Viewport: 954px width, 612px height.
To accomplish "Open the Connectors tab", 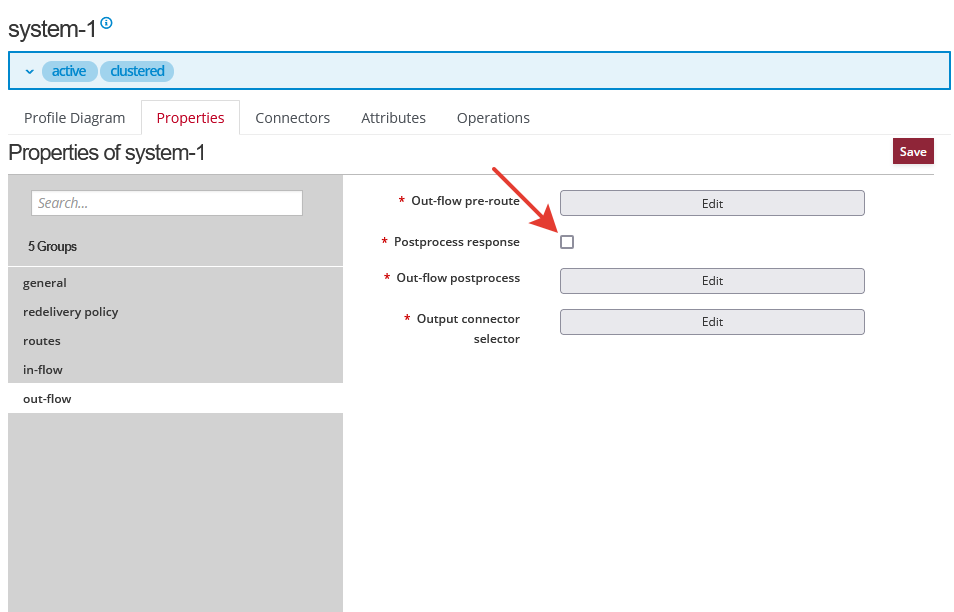I will (292, 117).
